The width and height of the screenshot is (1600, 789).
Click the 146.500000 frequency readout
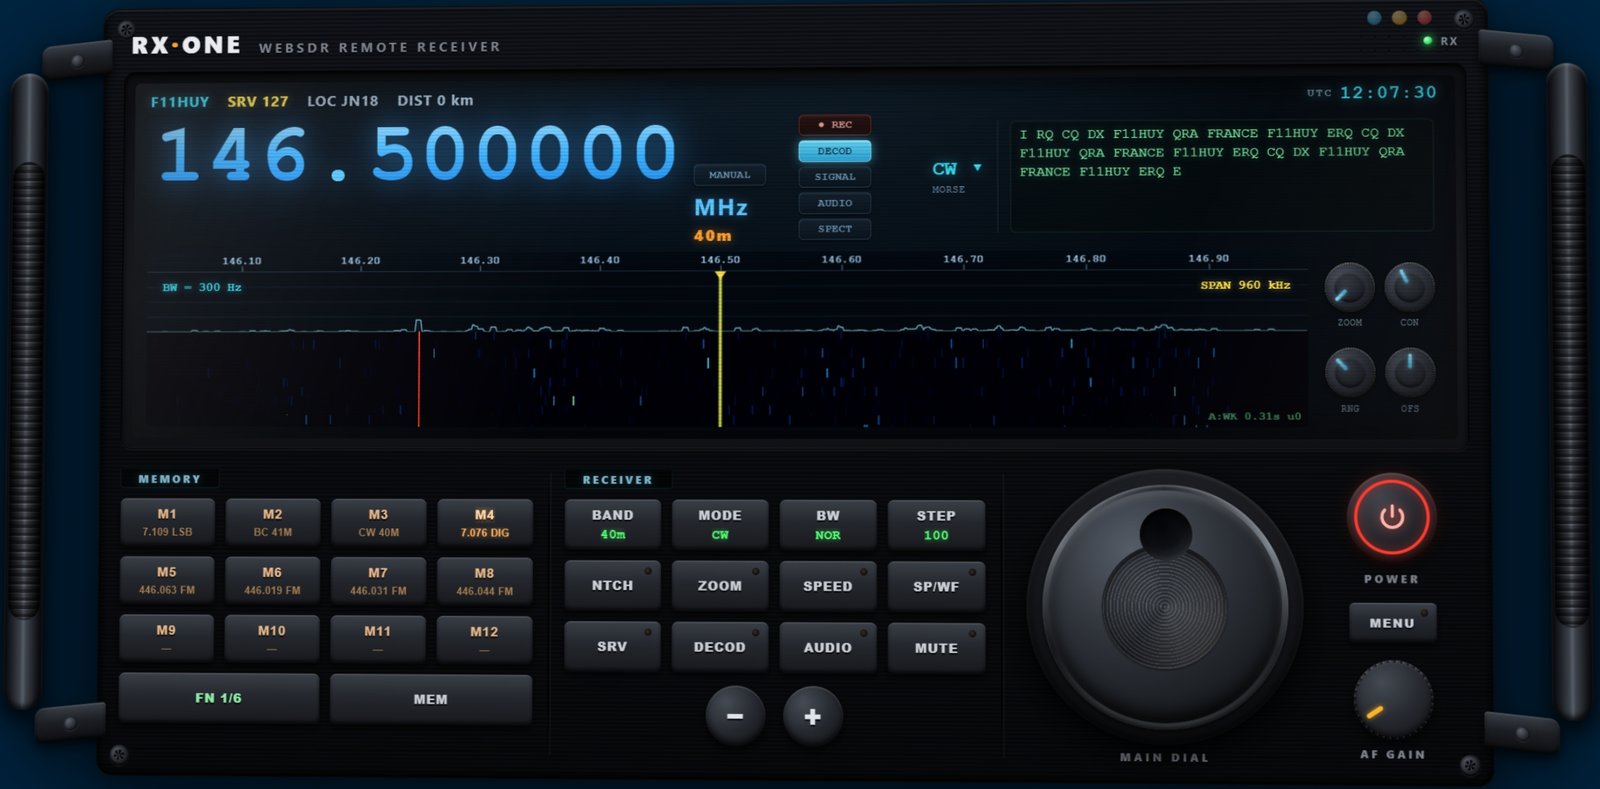point(418,154)
